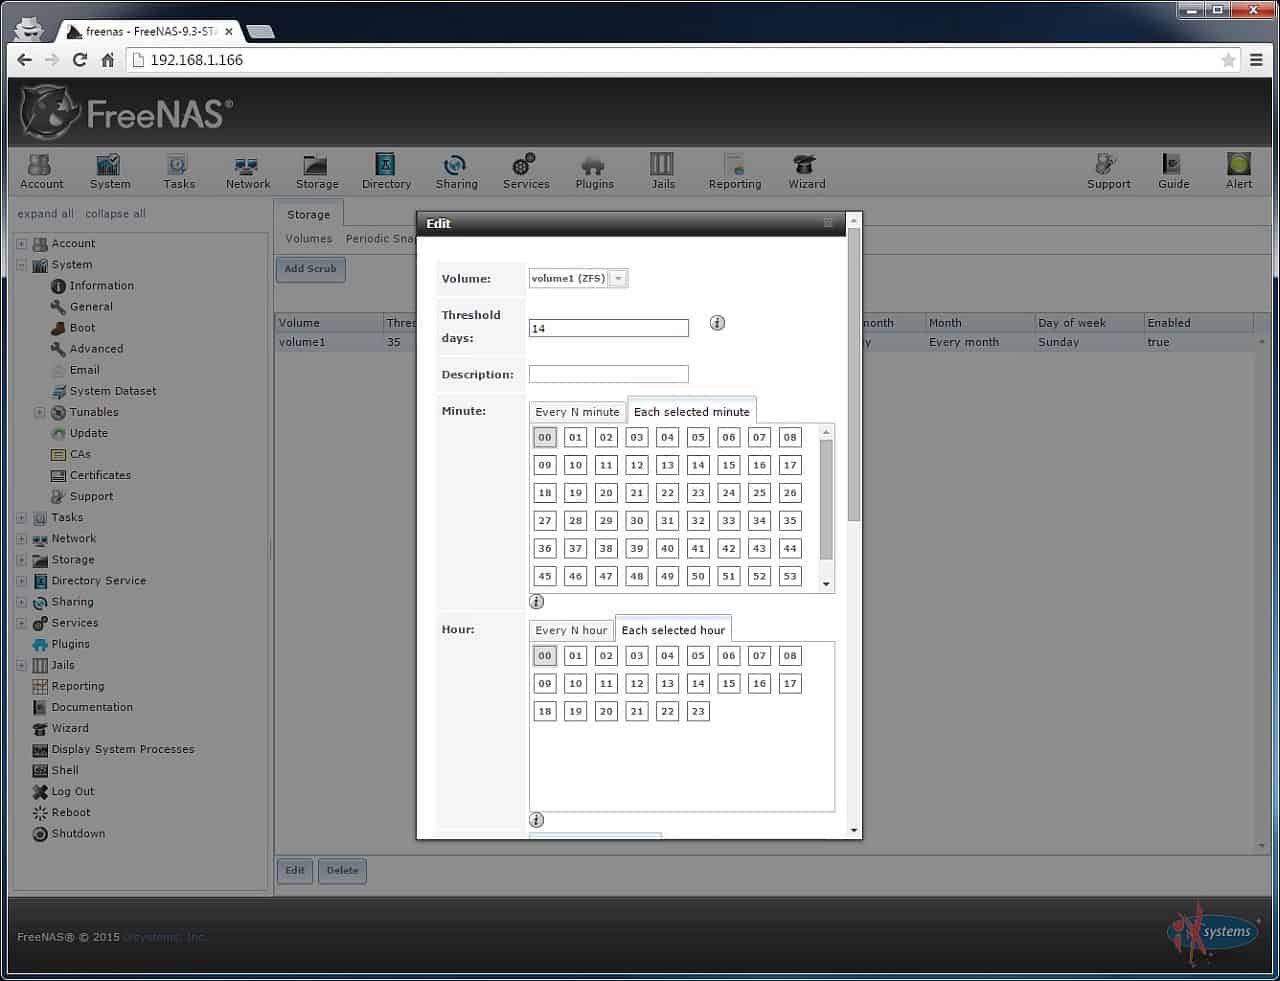The width and height of the screenshot is (1280, 981).
Task: Open the System toolbar icon
Action: 110,171
